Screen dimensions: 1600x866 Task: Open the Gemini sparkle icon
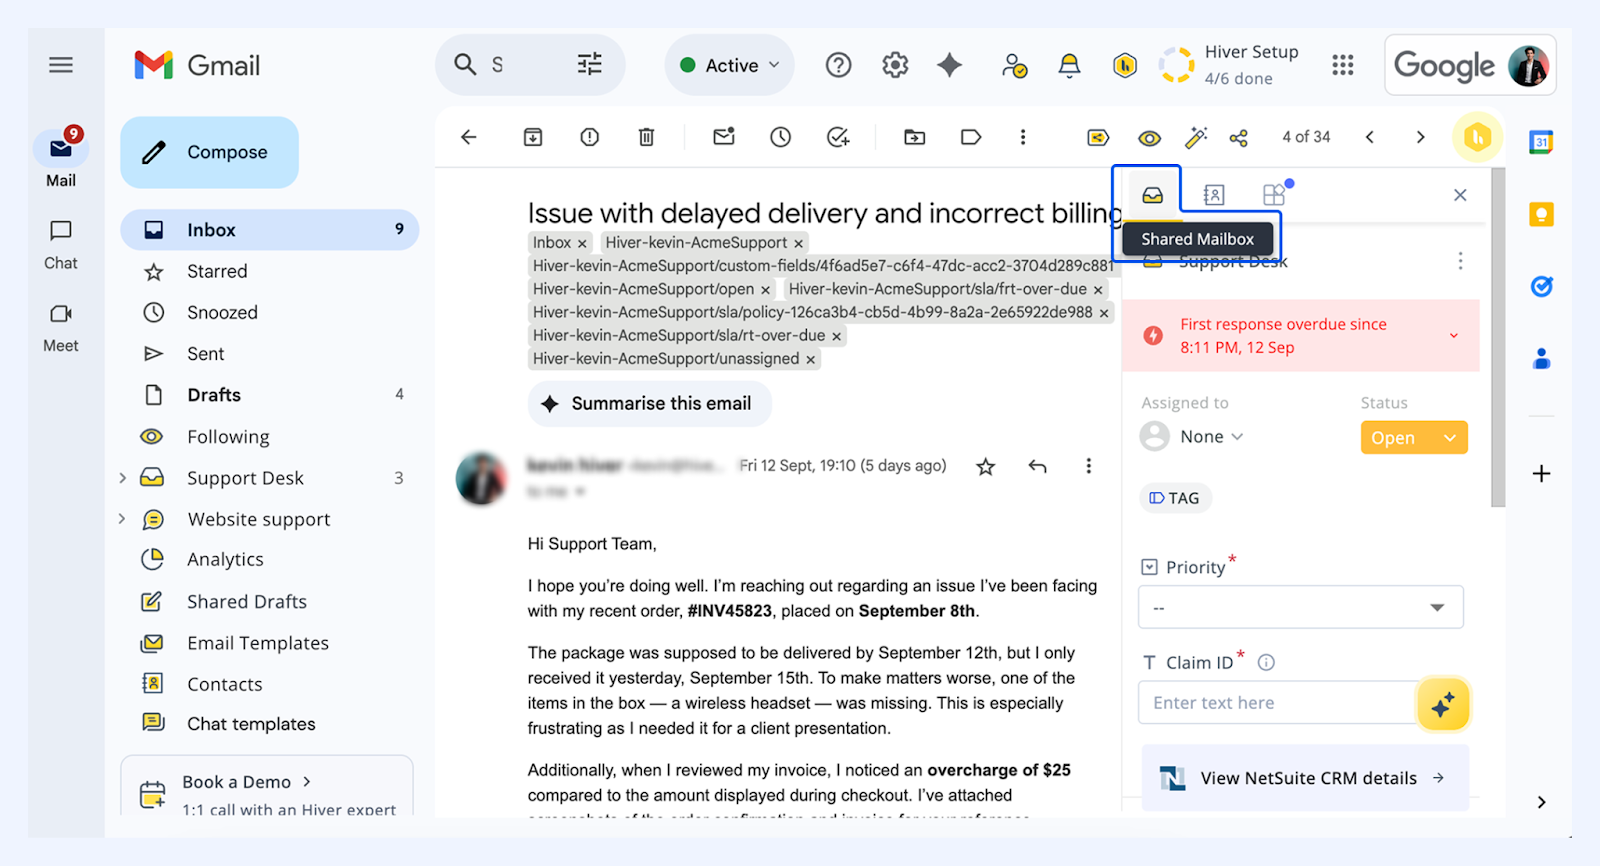point(949,65)
